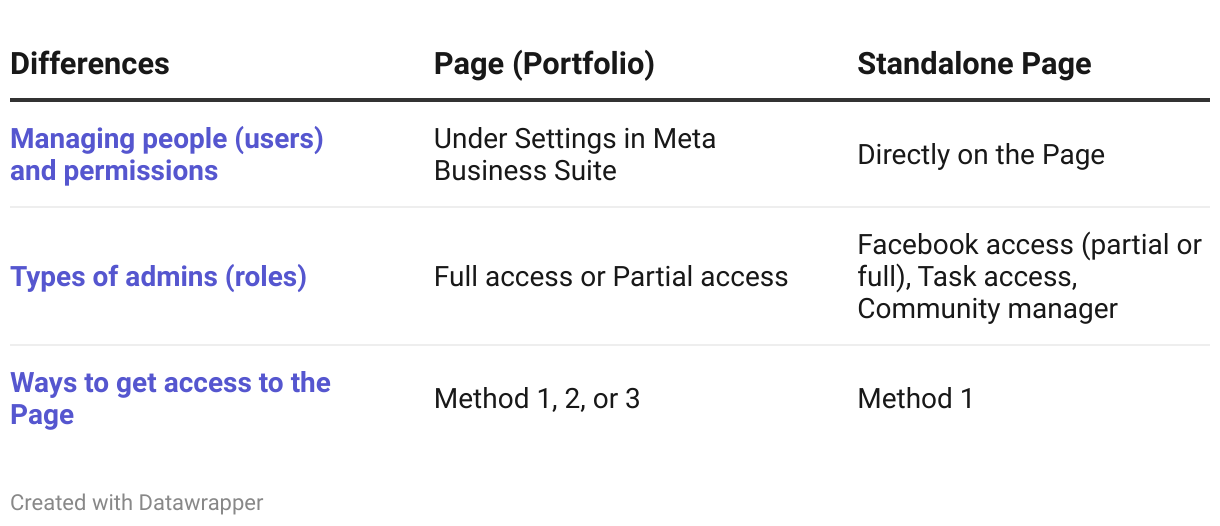Click the 'Facebook access (partial or full)' cell text

[x=1030, y=260]
